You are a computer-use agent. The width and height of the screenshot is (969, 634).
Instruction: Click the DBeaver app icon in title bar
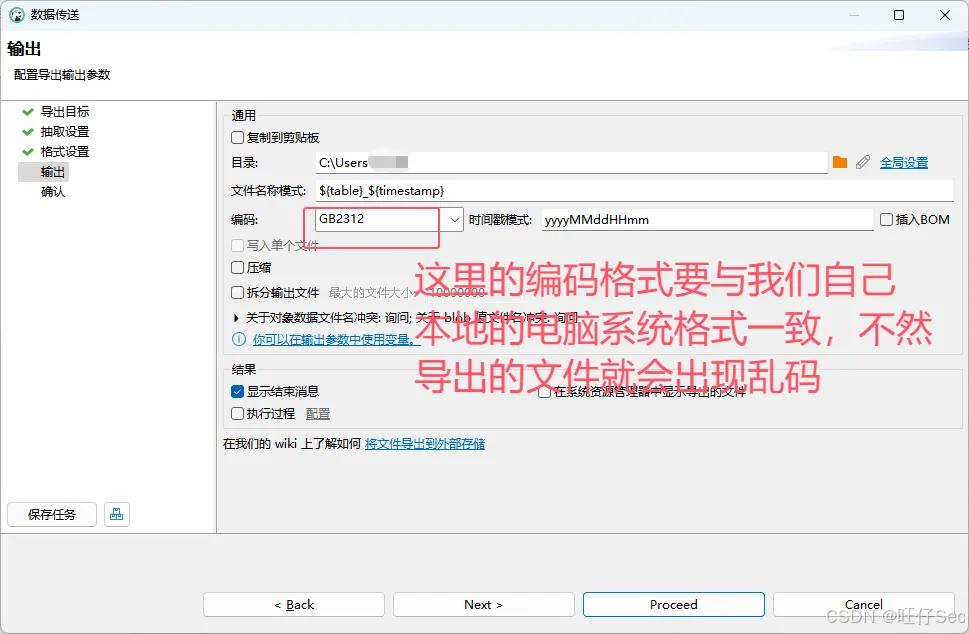tap(17, 15)
